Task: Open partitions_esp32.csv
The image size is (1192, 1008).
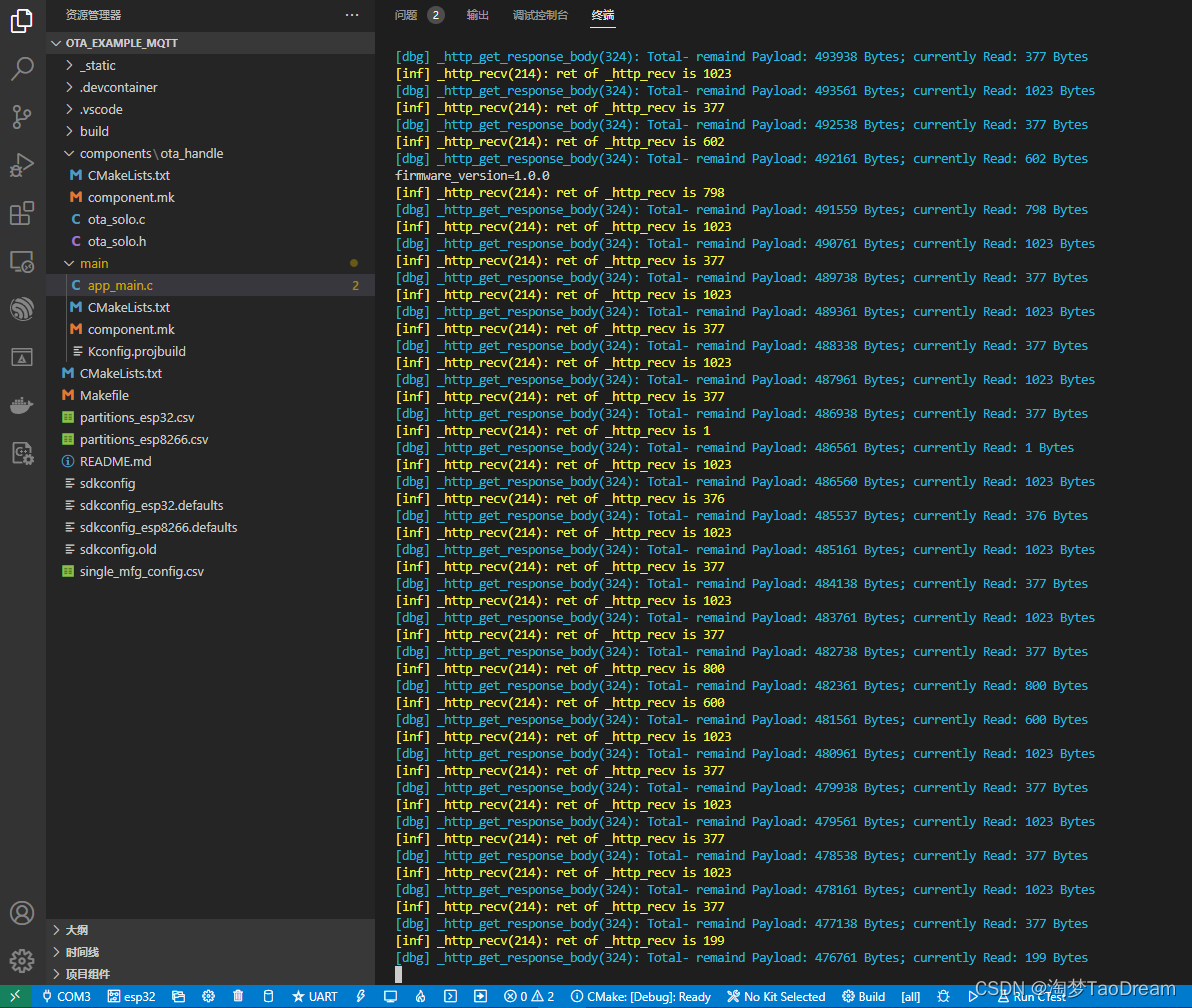Action: click(x=211, y=417)
